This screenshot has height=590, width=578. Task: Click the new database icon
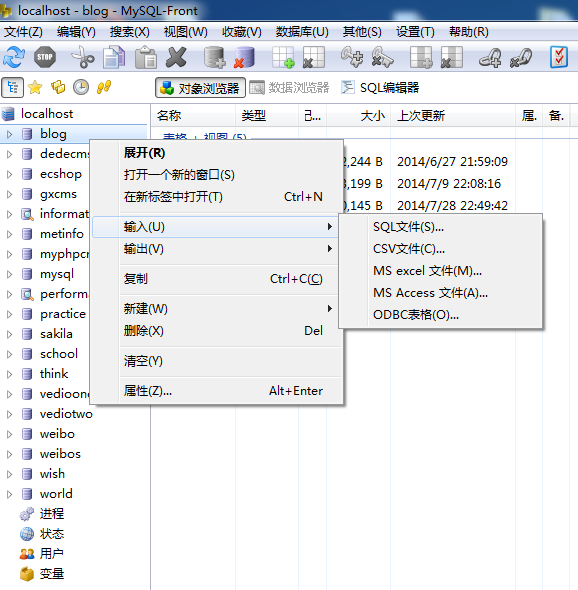[x=214, y=57]
